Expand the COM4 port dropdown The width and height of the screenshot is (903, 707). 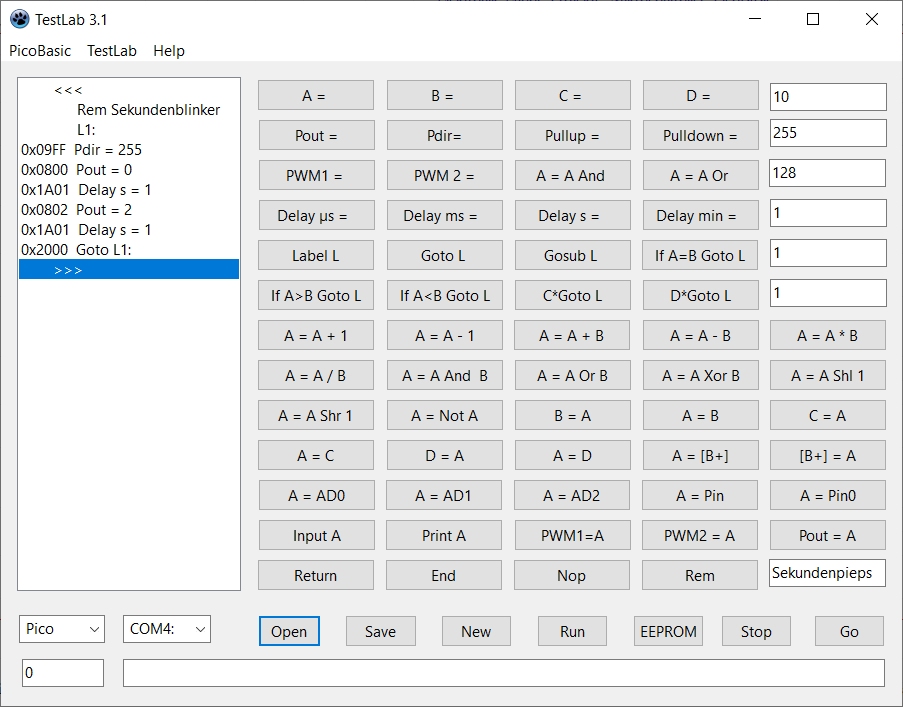(x=166, y=629)
